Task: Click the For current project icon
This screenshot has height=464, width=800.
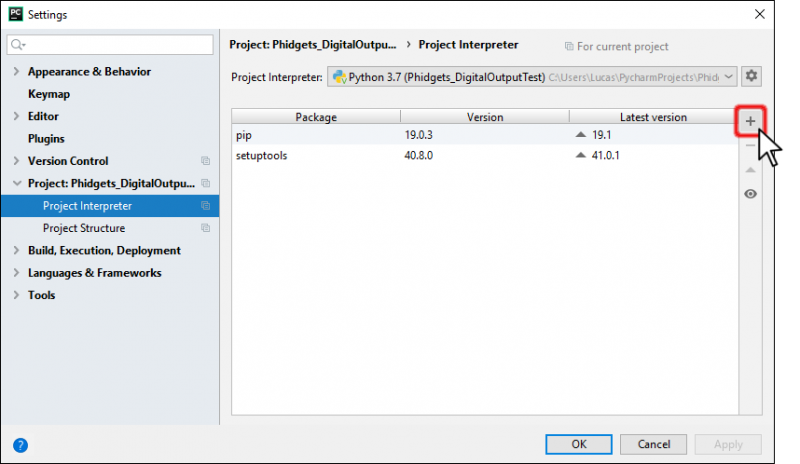Action: coord(569,46)
